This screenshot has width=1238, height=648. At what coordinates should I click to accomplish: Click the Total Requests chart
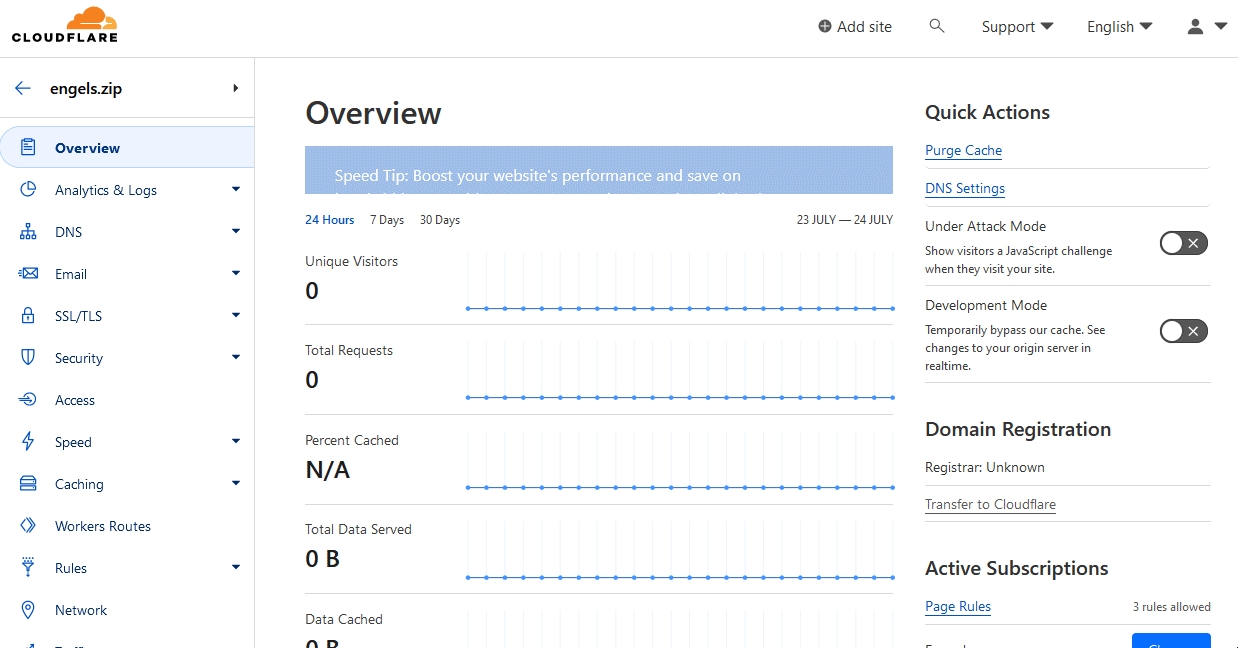[680, 371]
